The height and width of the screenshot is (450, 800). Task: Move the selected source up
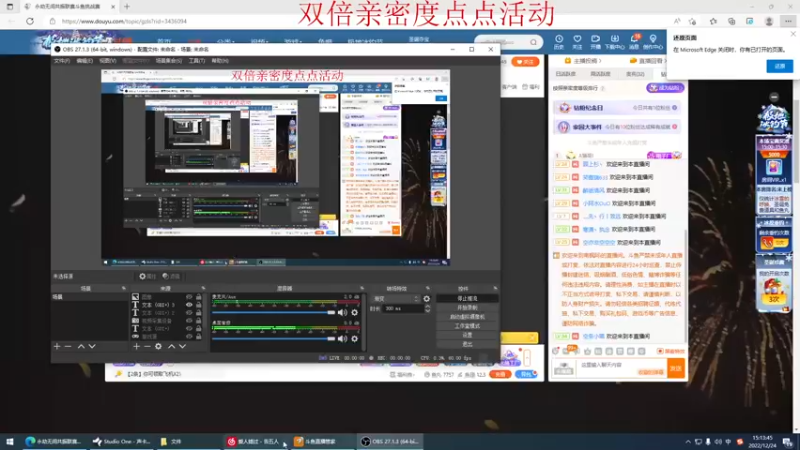point(171,346)
